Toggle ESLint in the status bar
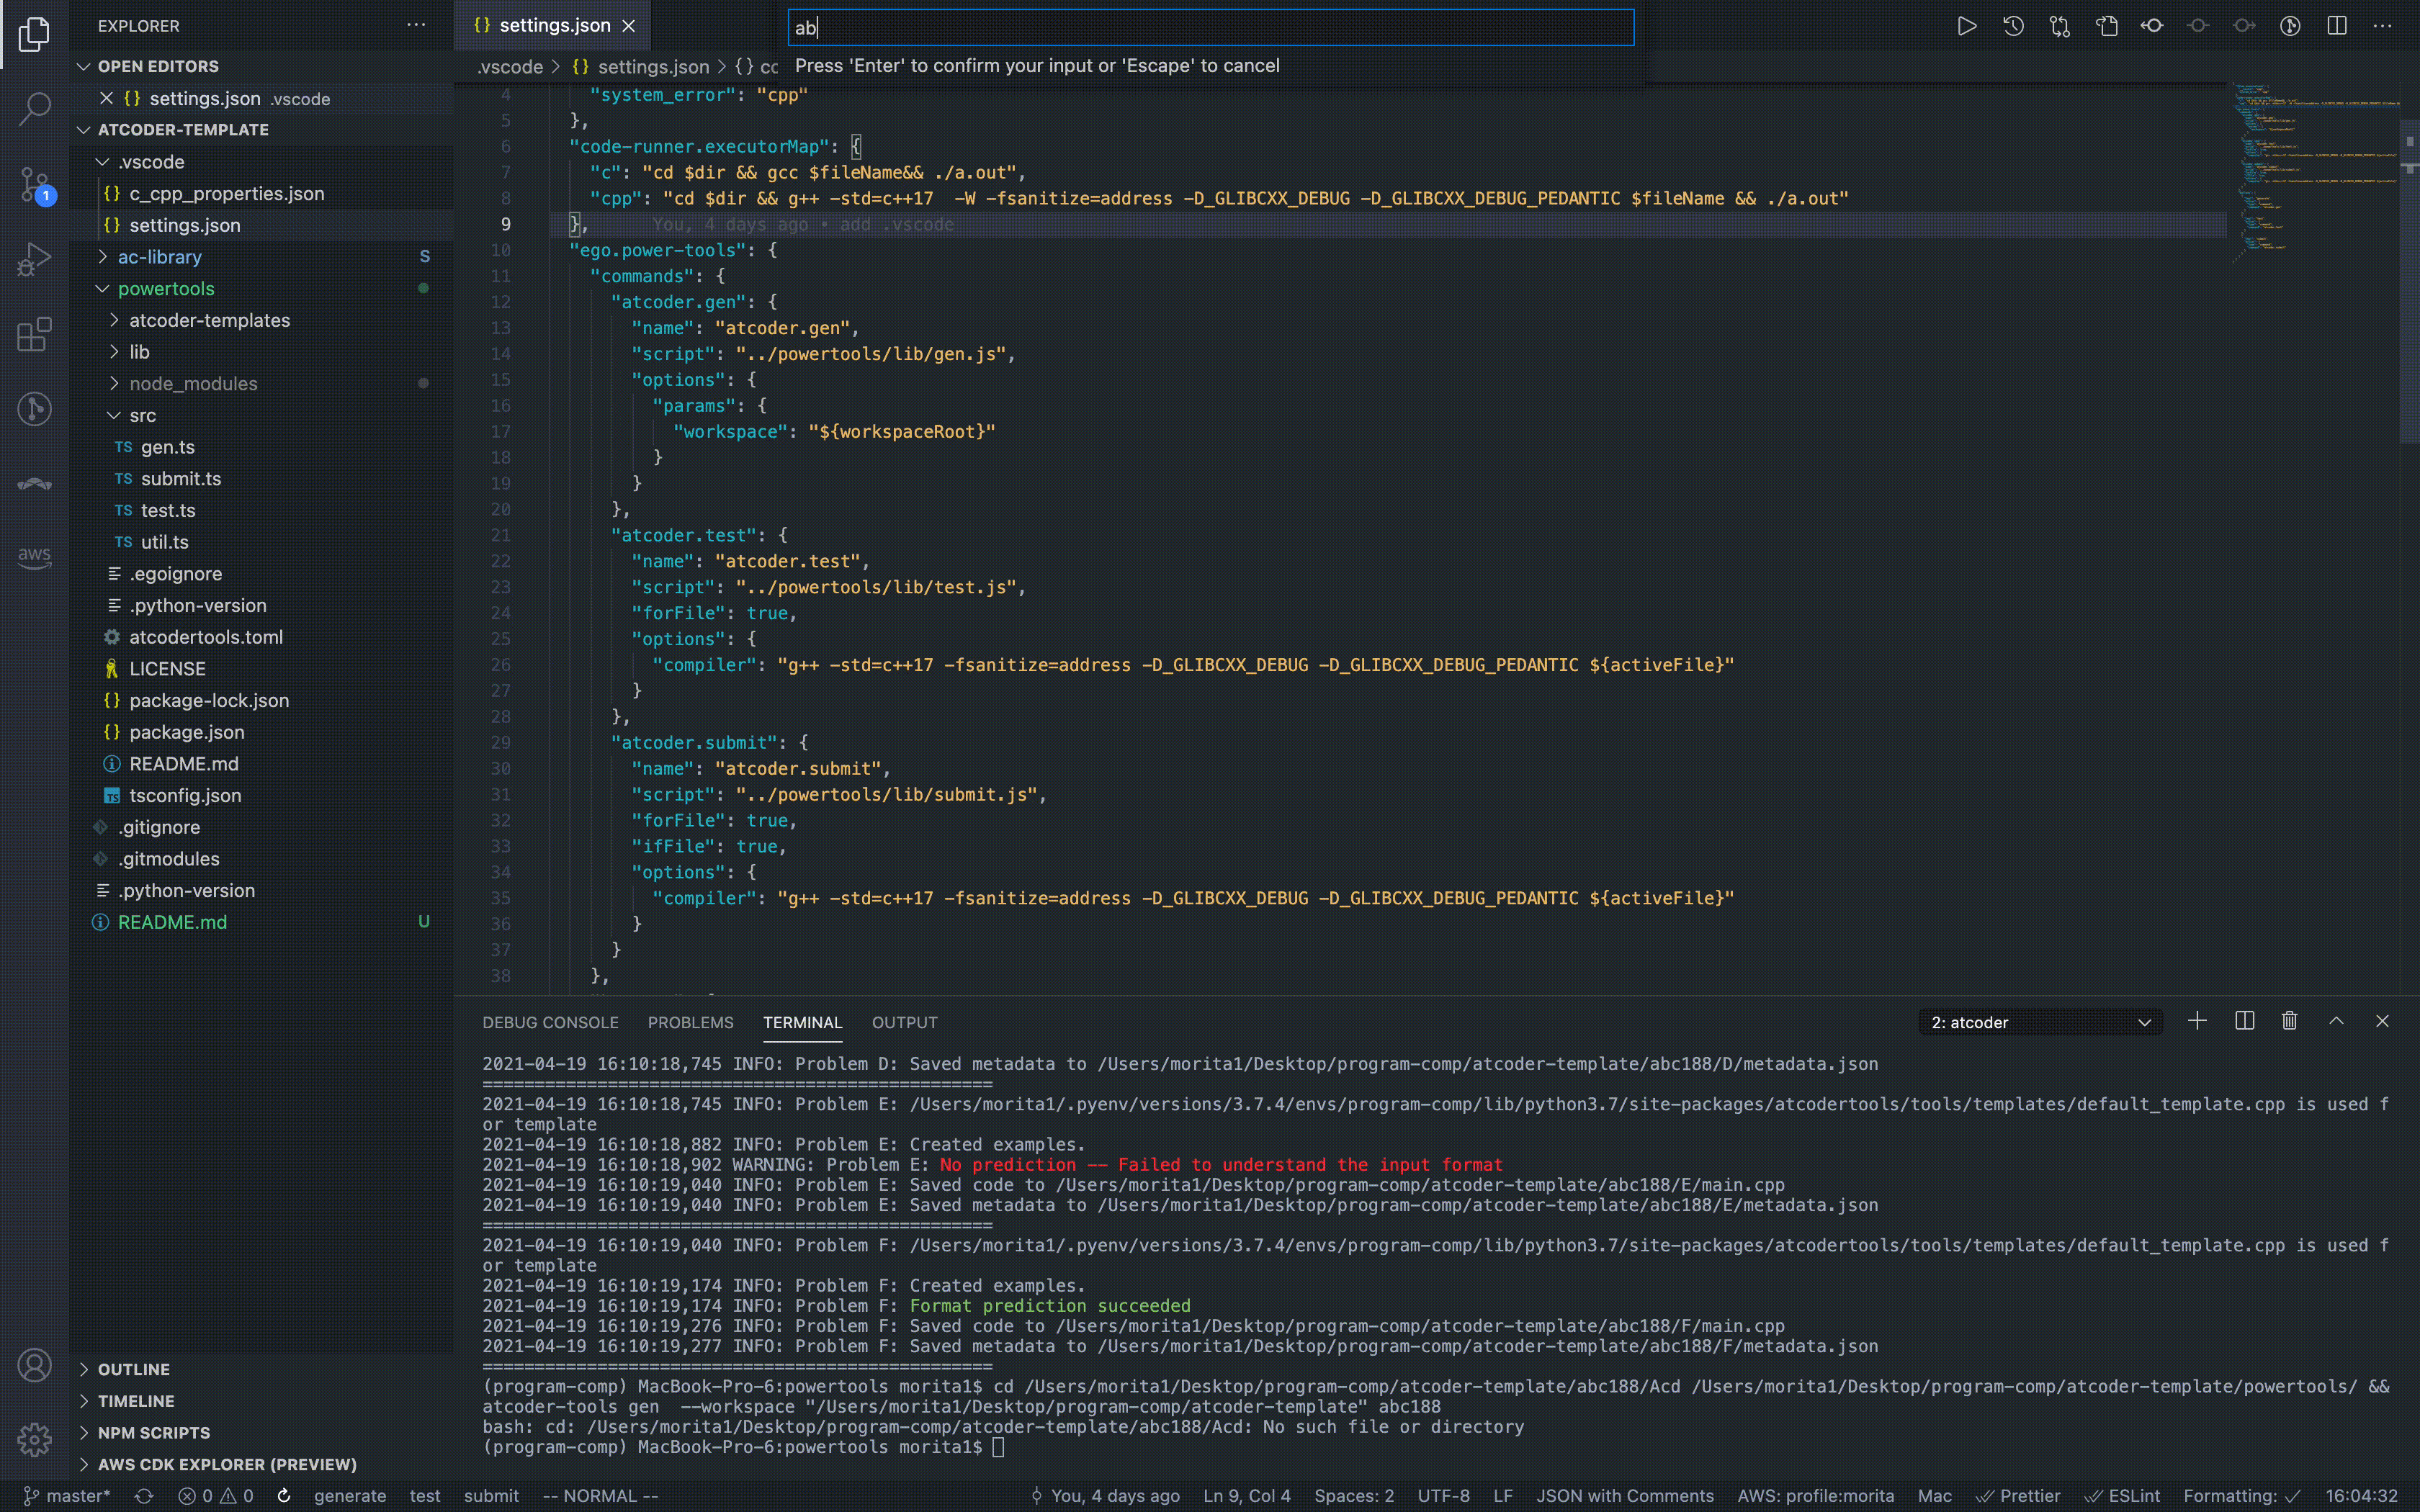The image size is (2420, 1512). (x=2123, y=1496)
